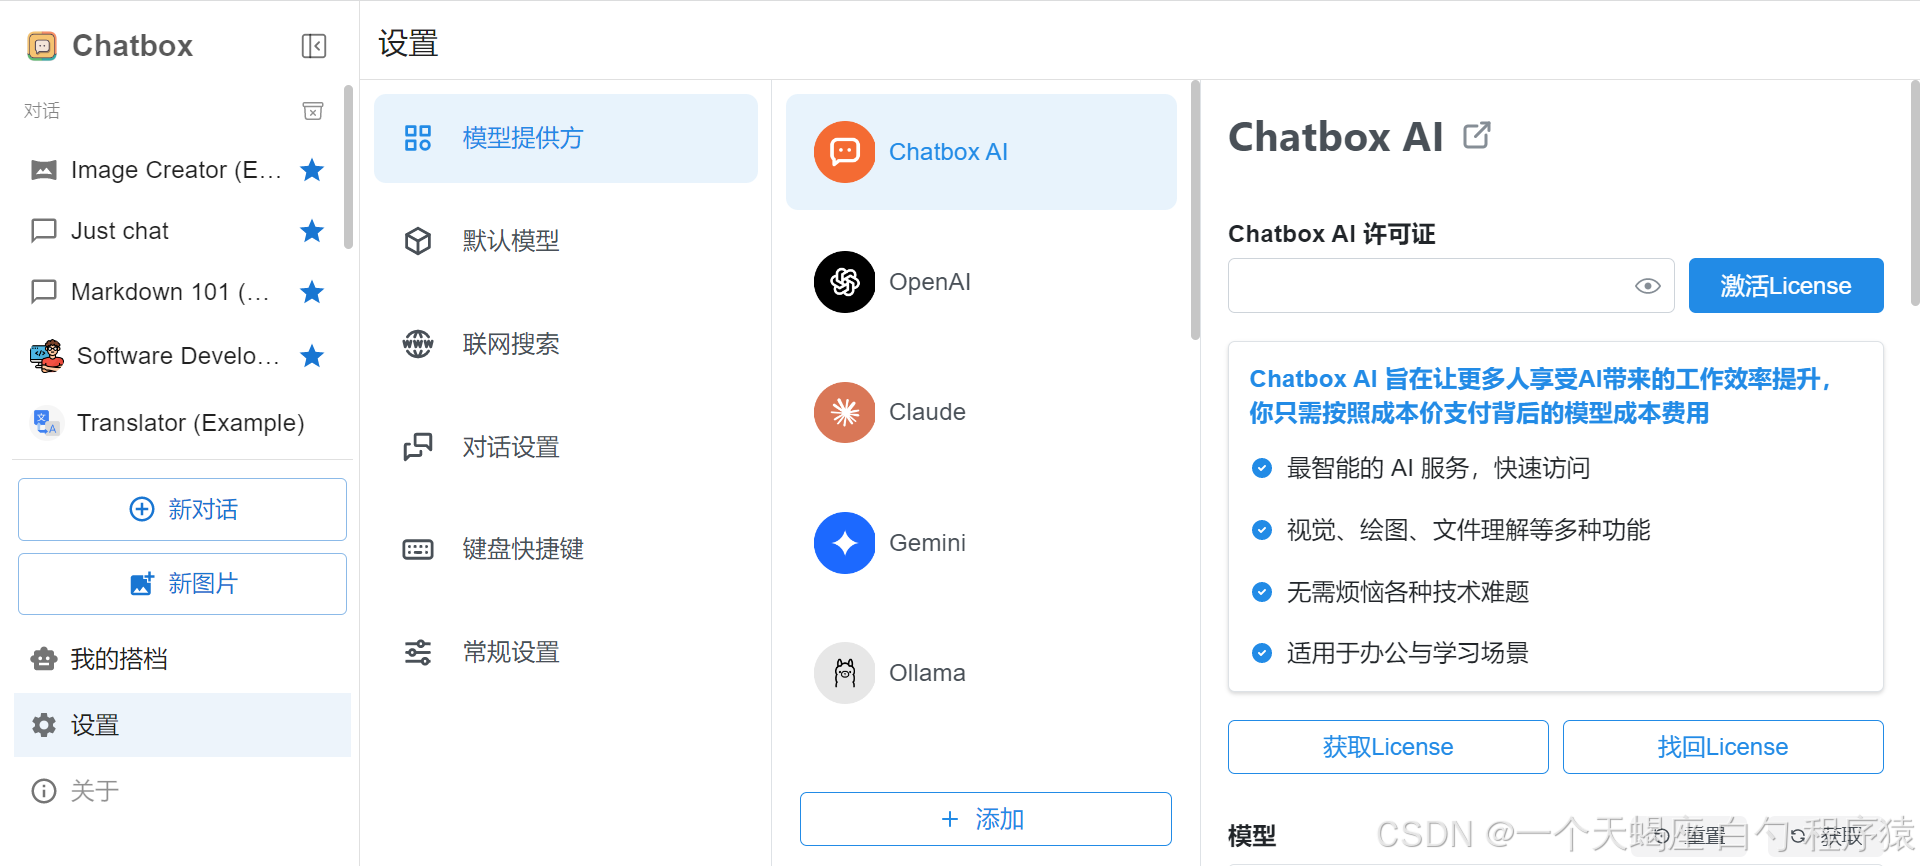Click the provider list scrollbar
This screenshot has height=866, width=1920.
(x=1195, y=210)
